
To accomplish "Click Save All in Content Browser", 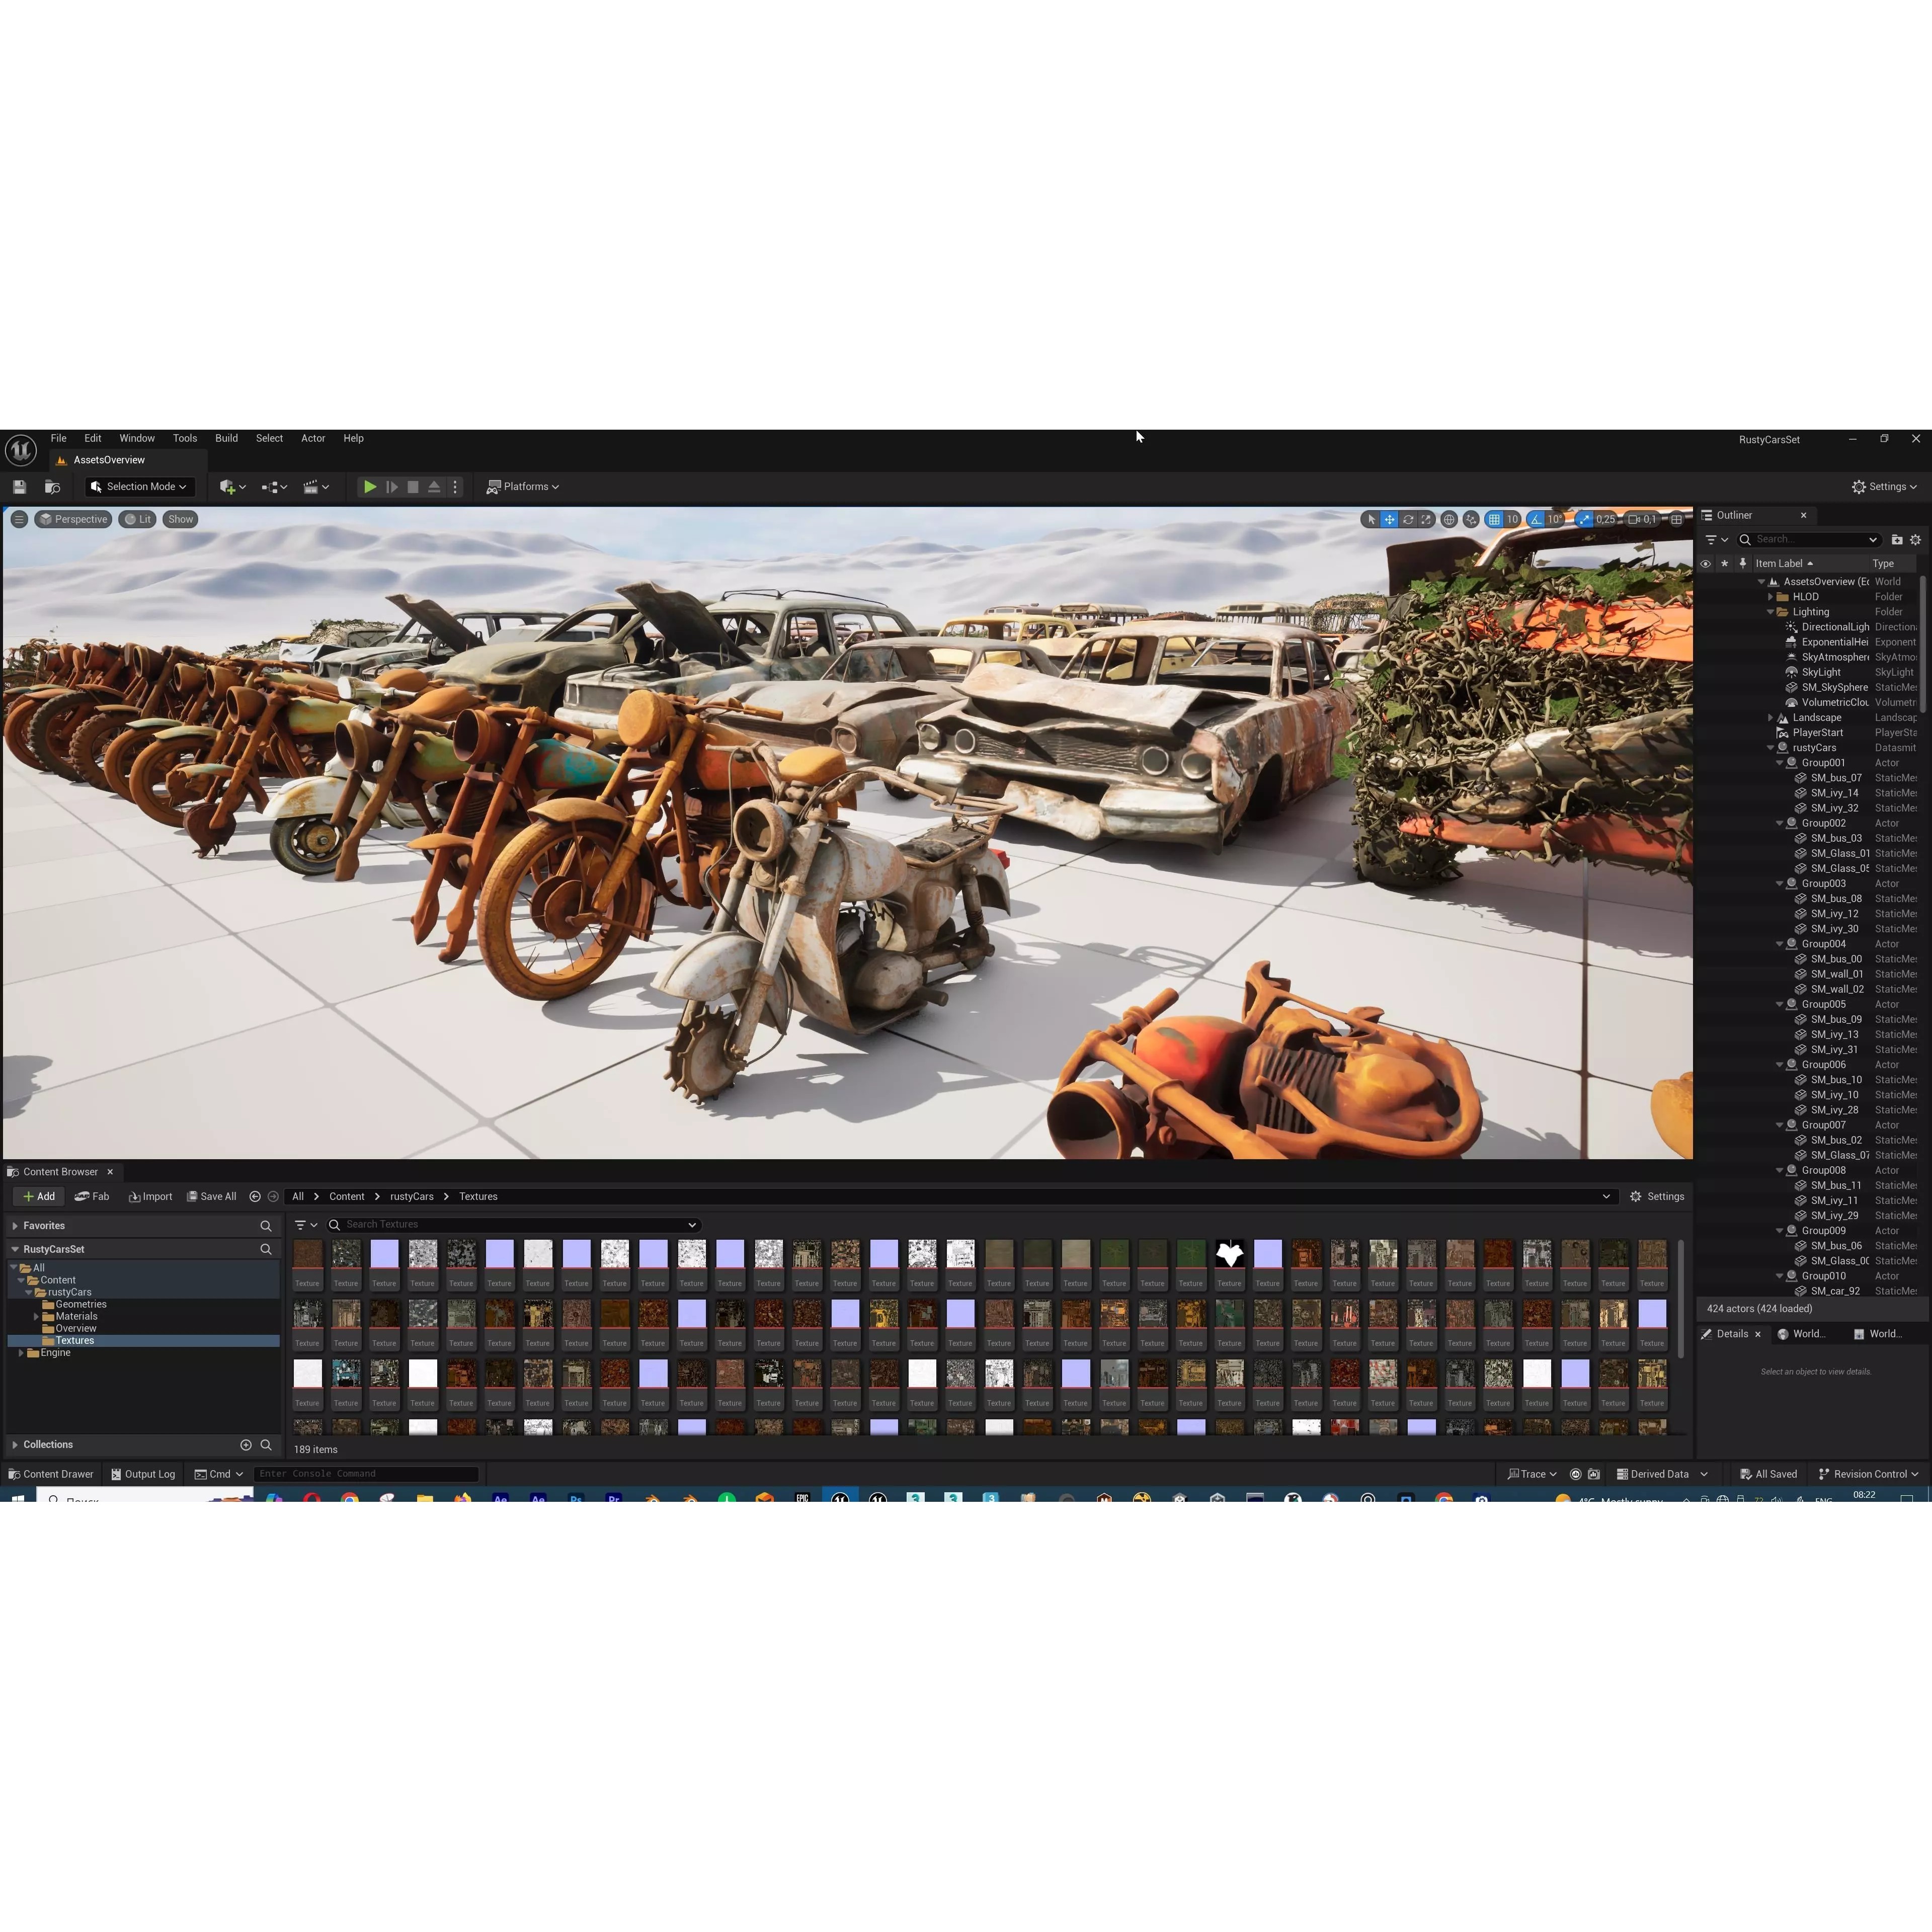I will click(x=211, y=1197).
